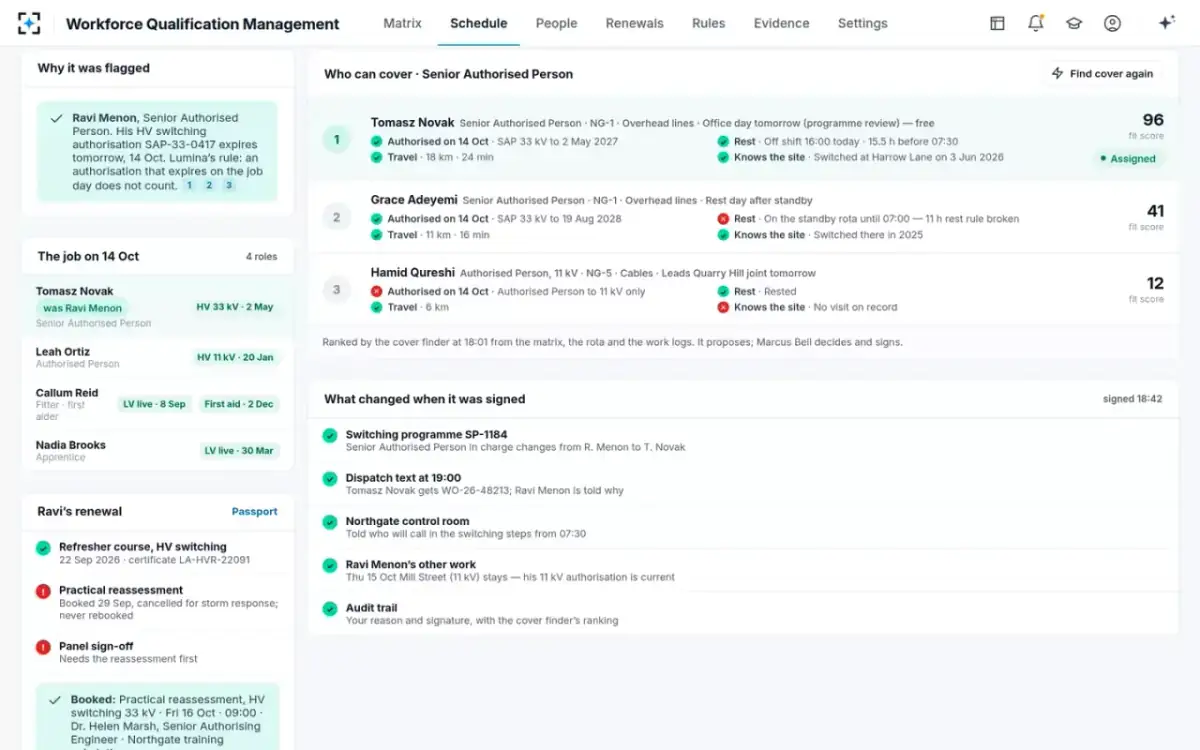Click citation chip 1 in the flagged note
Viewport: 1200px width, 750px height.
[x=190, y=186]
